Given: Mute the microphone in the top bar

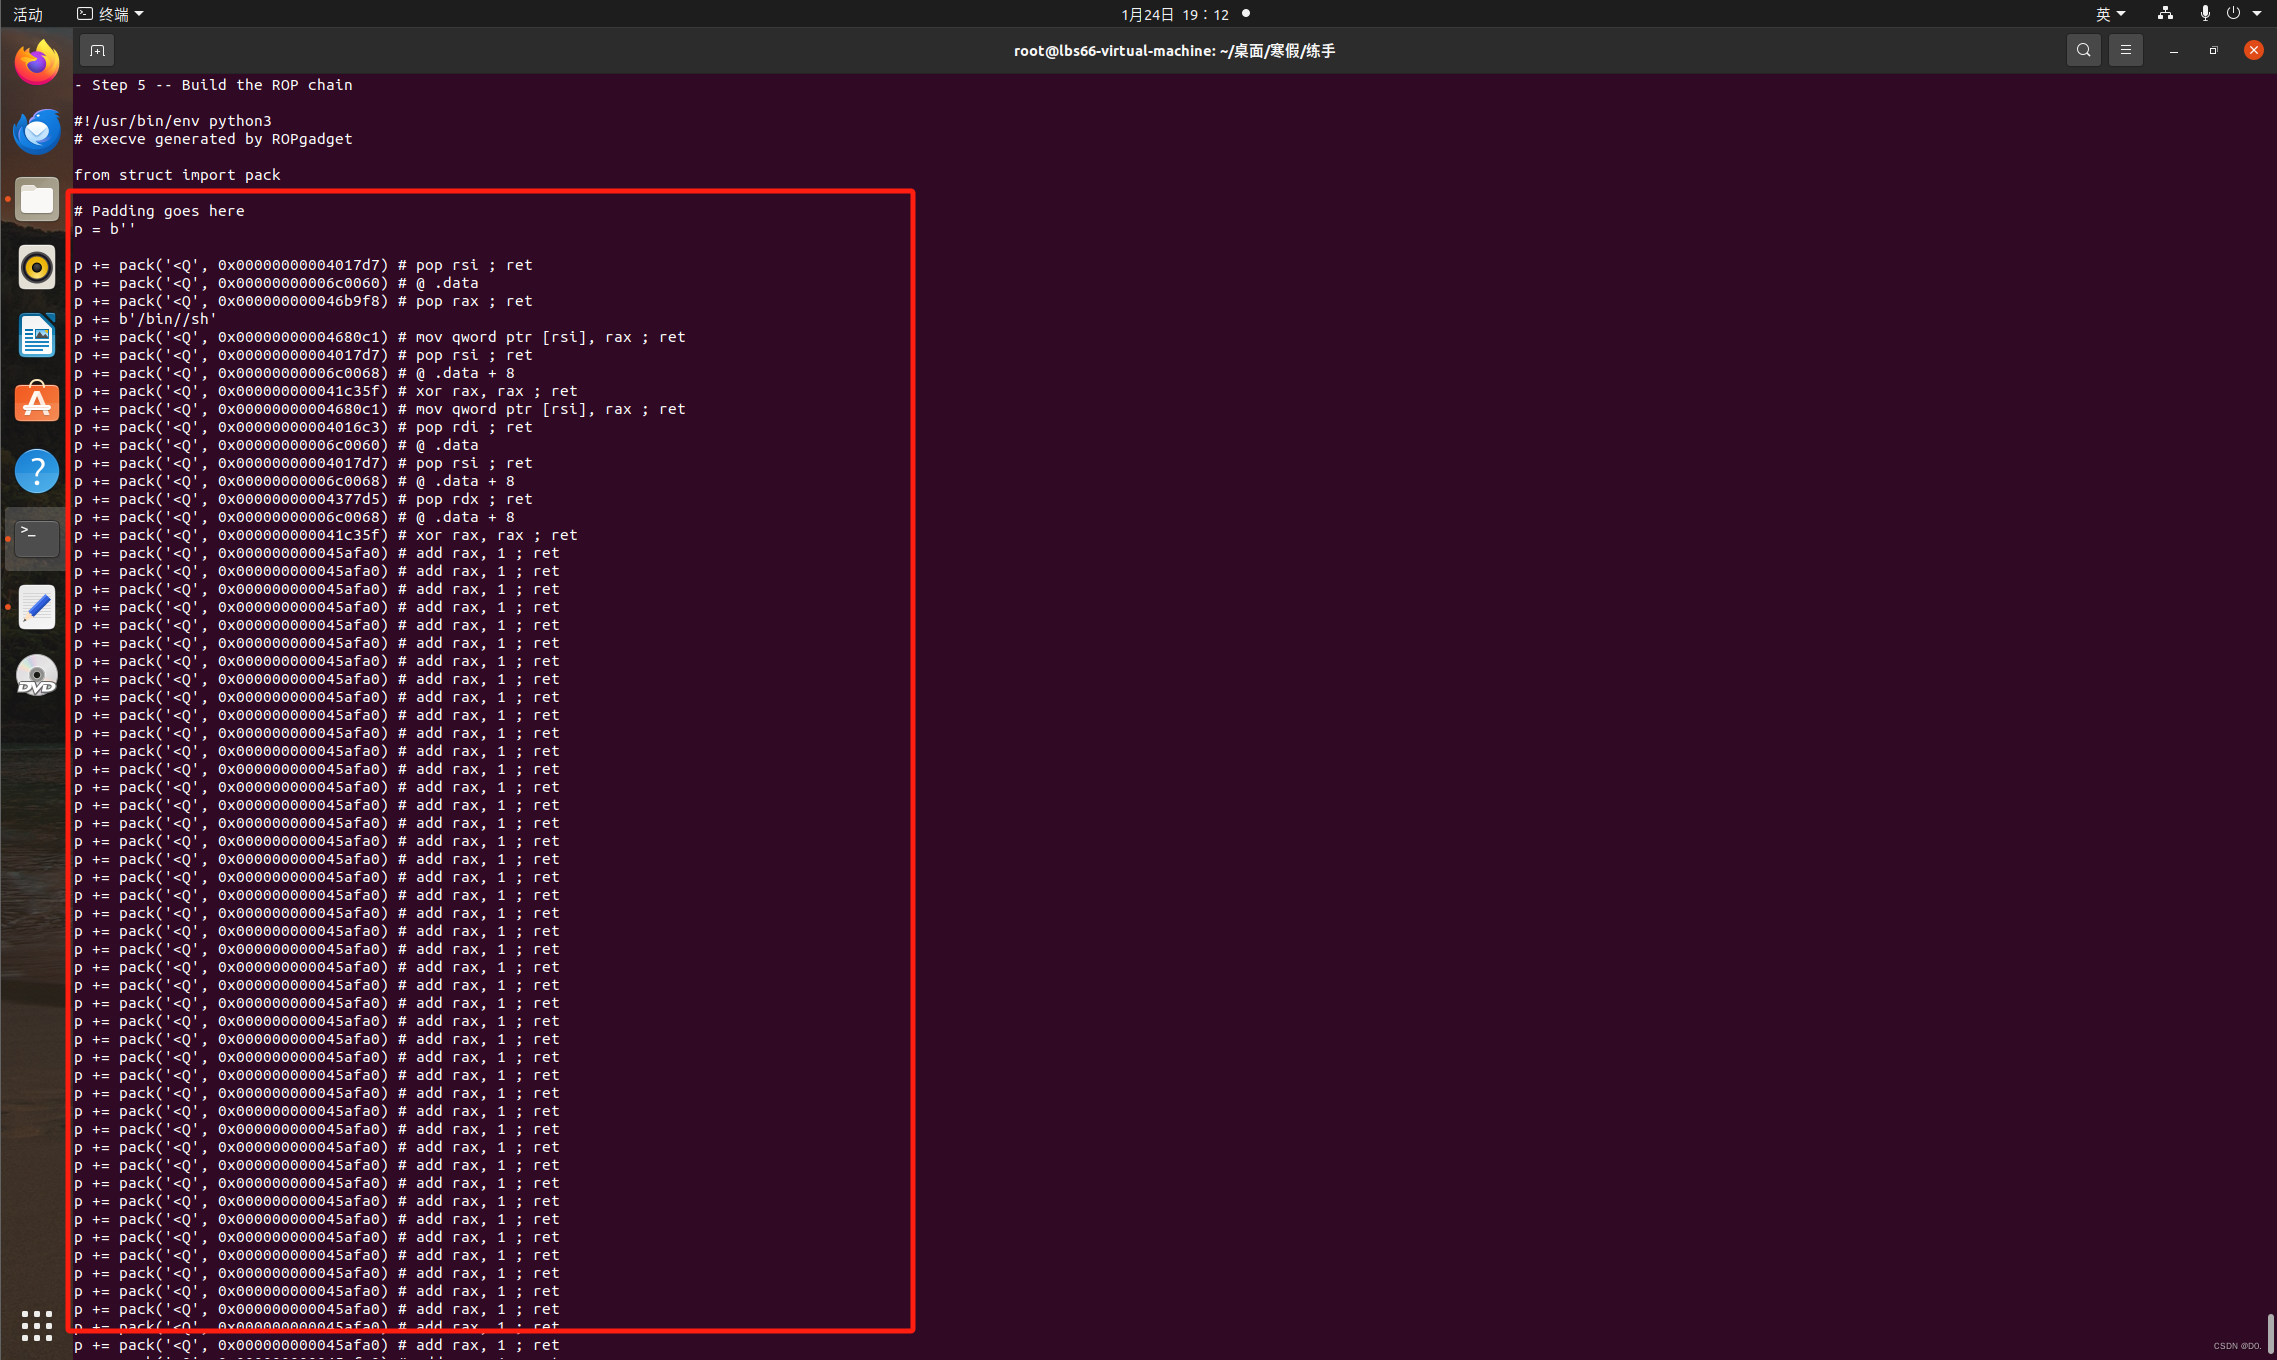Looking at the screenshot, I should coord(2204,13).
